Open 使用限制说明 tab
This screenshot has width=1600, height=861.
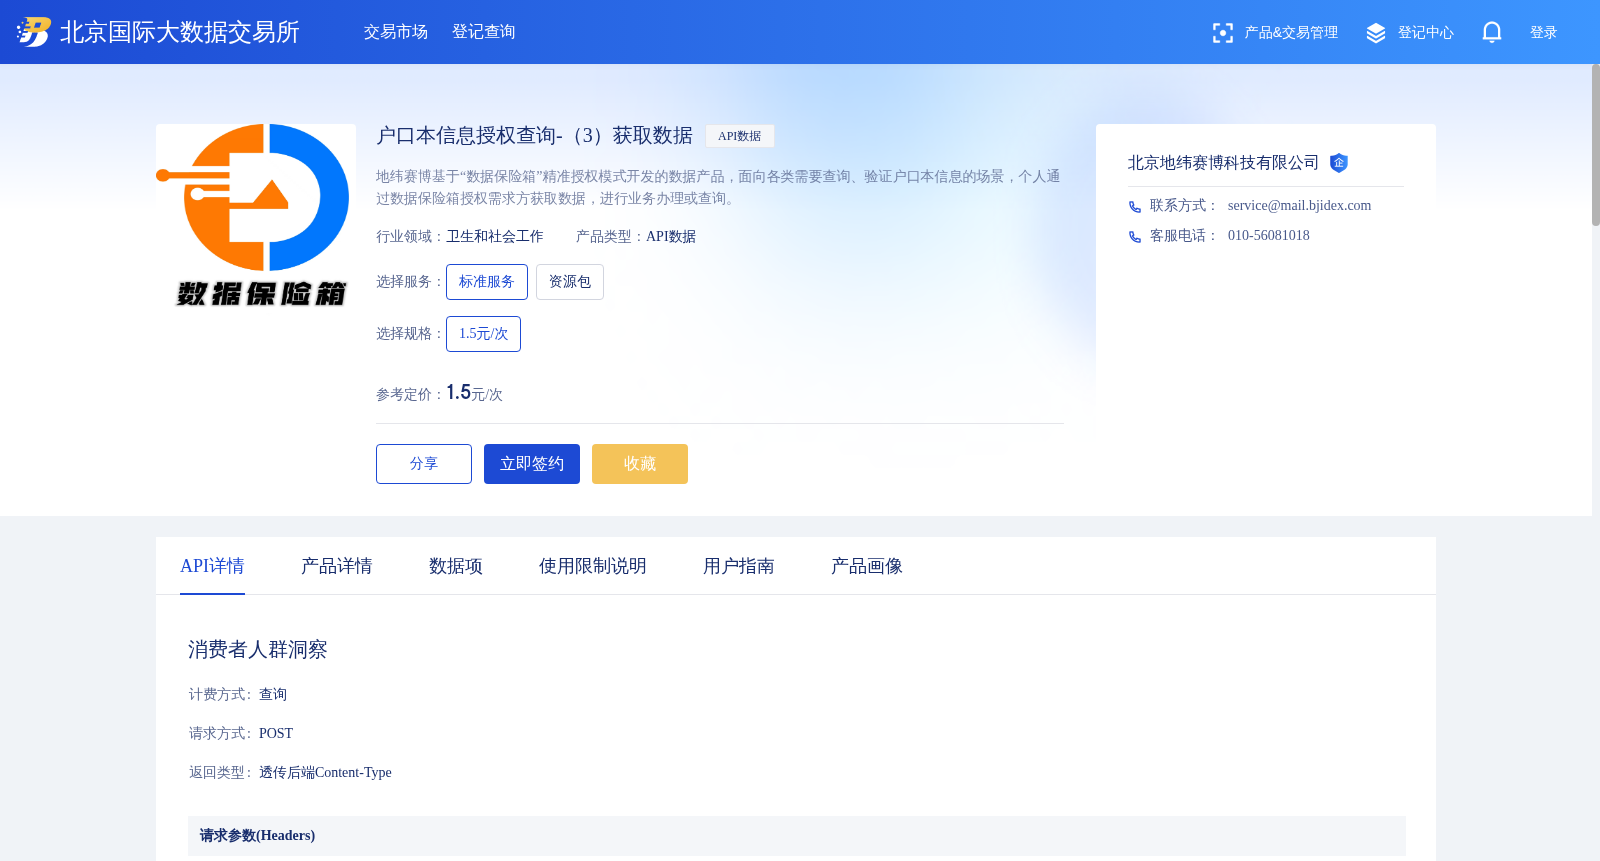tap(593, 566)
